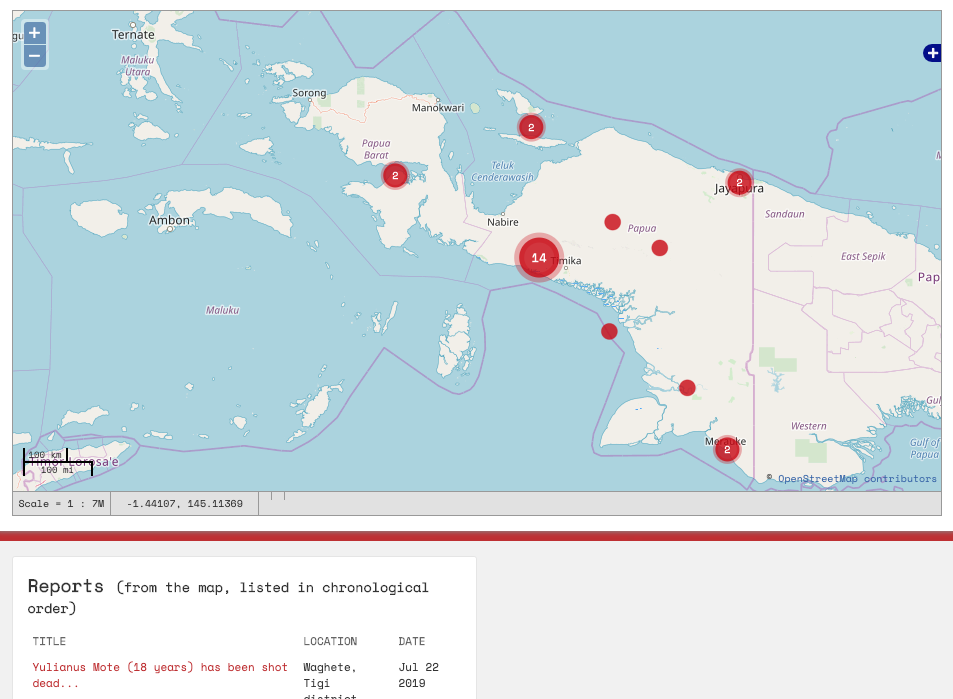Open the 14-report cluster near Timika
This screenshot has width=953, height=699.
coord(539,258)
